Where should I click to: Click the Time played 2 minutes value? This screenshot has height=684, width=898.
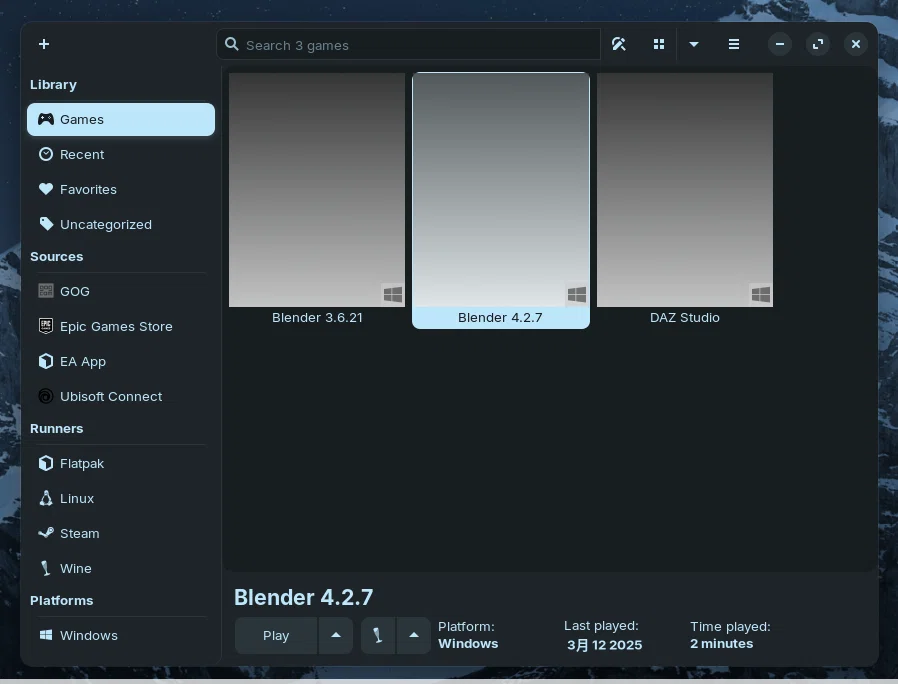(x=722, y=643)
